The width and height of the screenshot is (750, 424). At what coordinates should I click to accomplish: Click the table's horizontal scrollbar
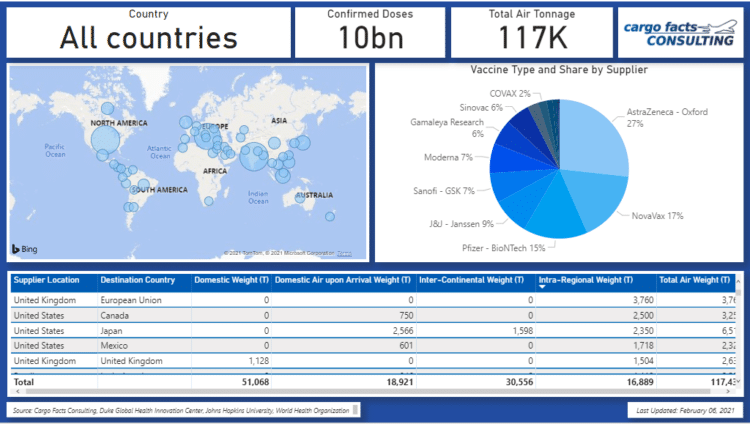[368, 391]
